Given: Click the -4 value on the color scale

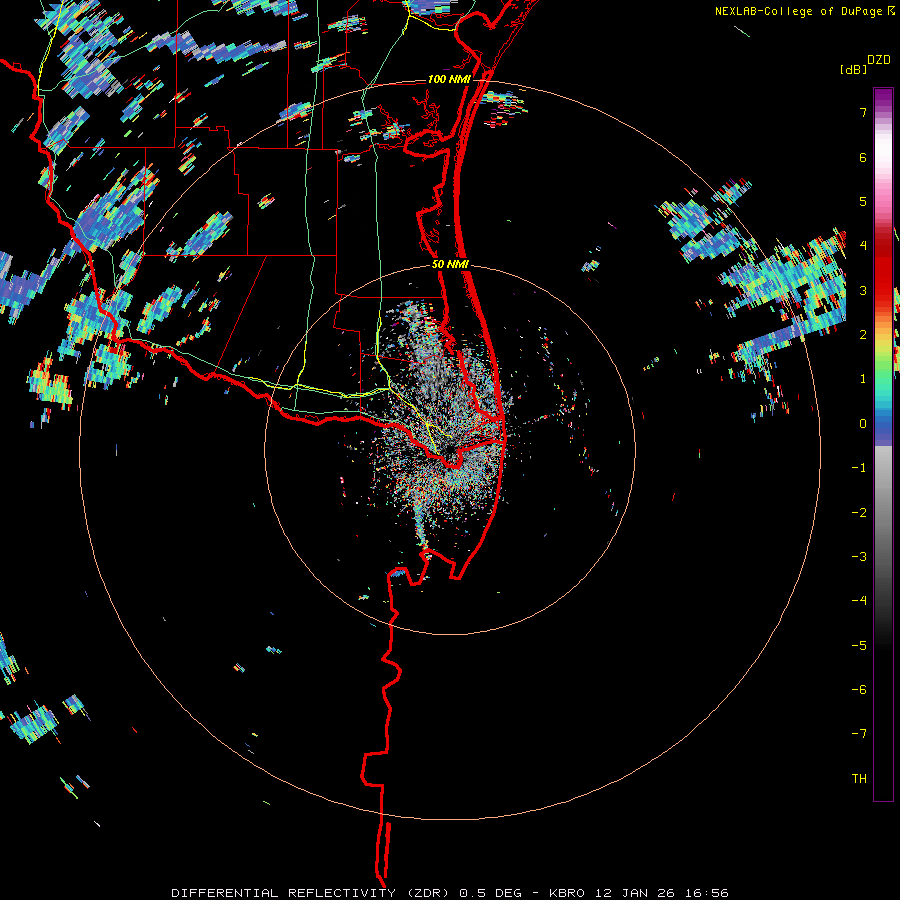Looking at the screenshot, I should pyautogui.click(x=859, y=601).
